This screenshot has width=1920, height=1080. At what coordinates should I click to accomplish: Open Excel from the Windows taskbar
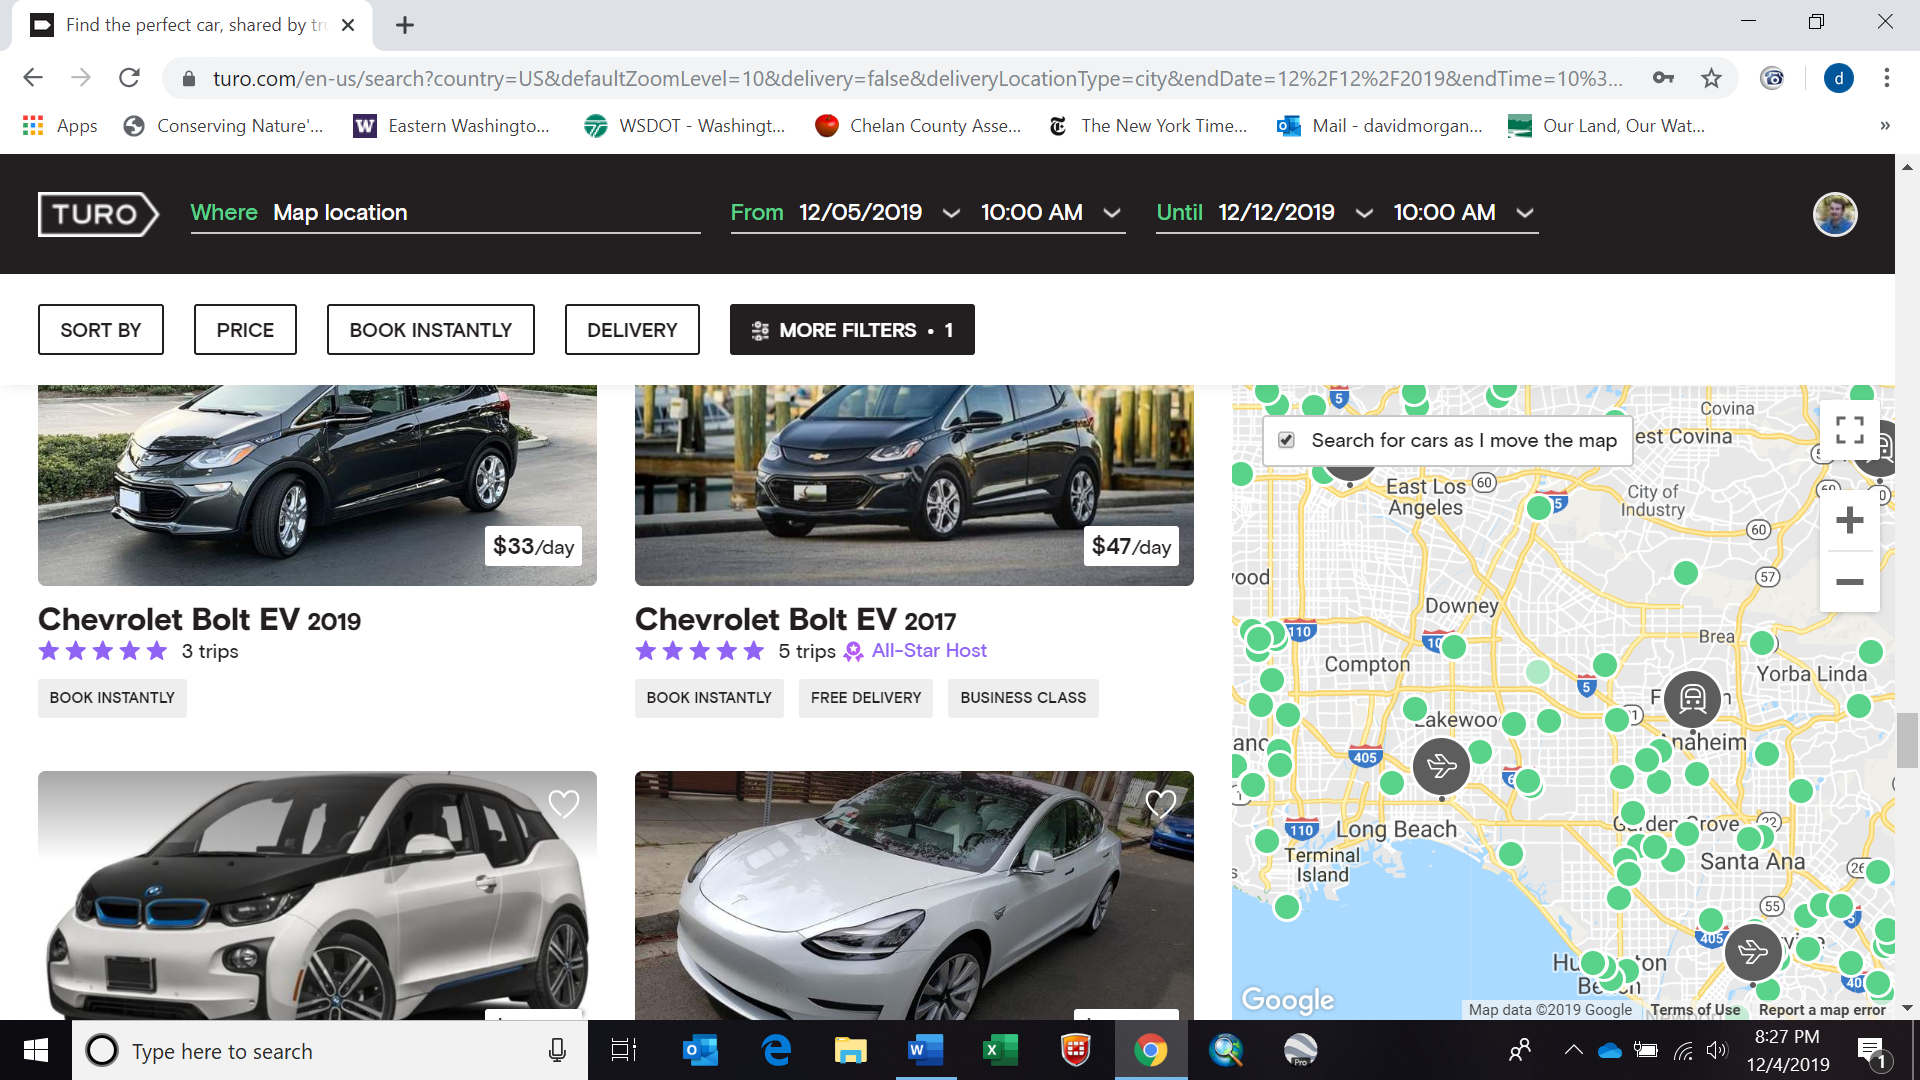pyautogui.click(x=999, y=1050)
